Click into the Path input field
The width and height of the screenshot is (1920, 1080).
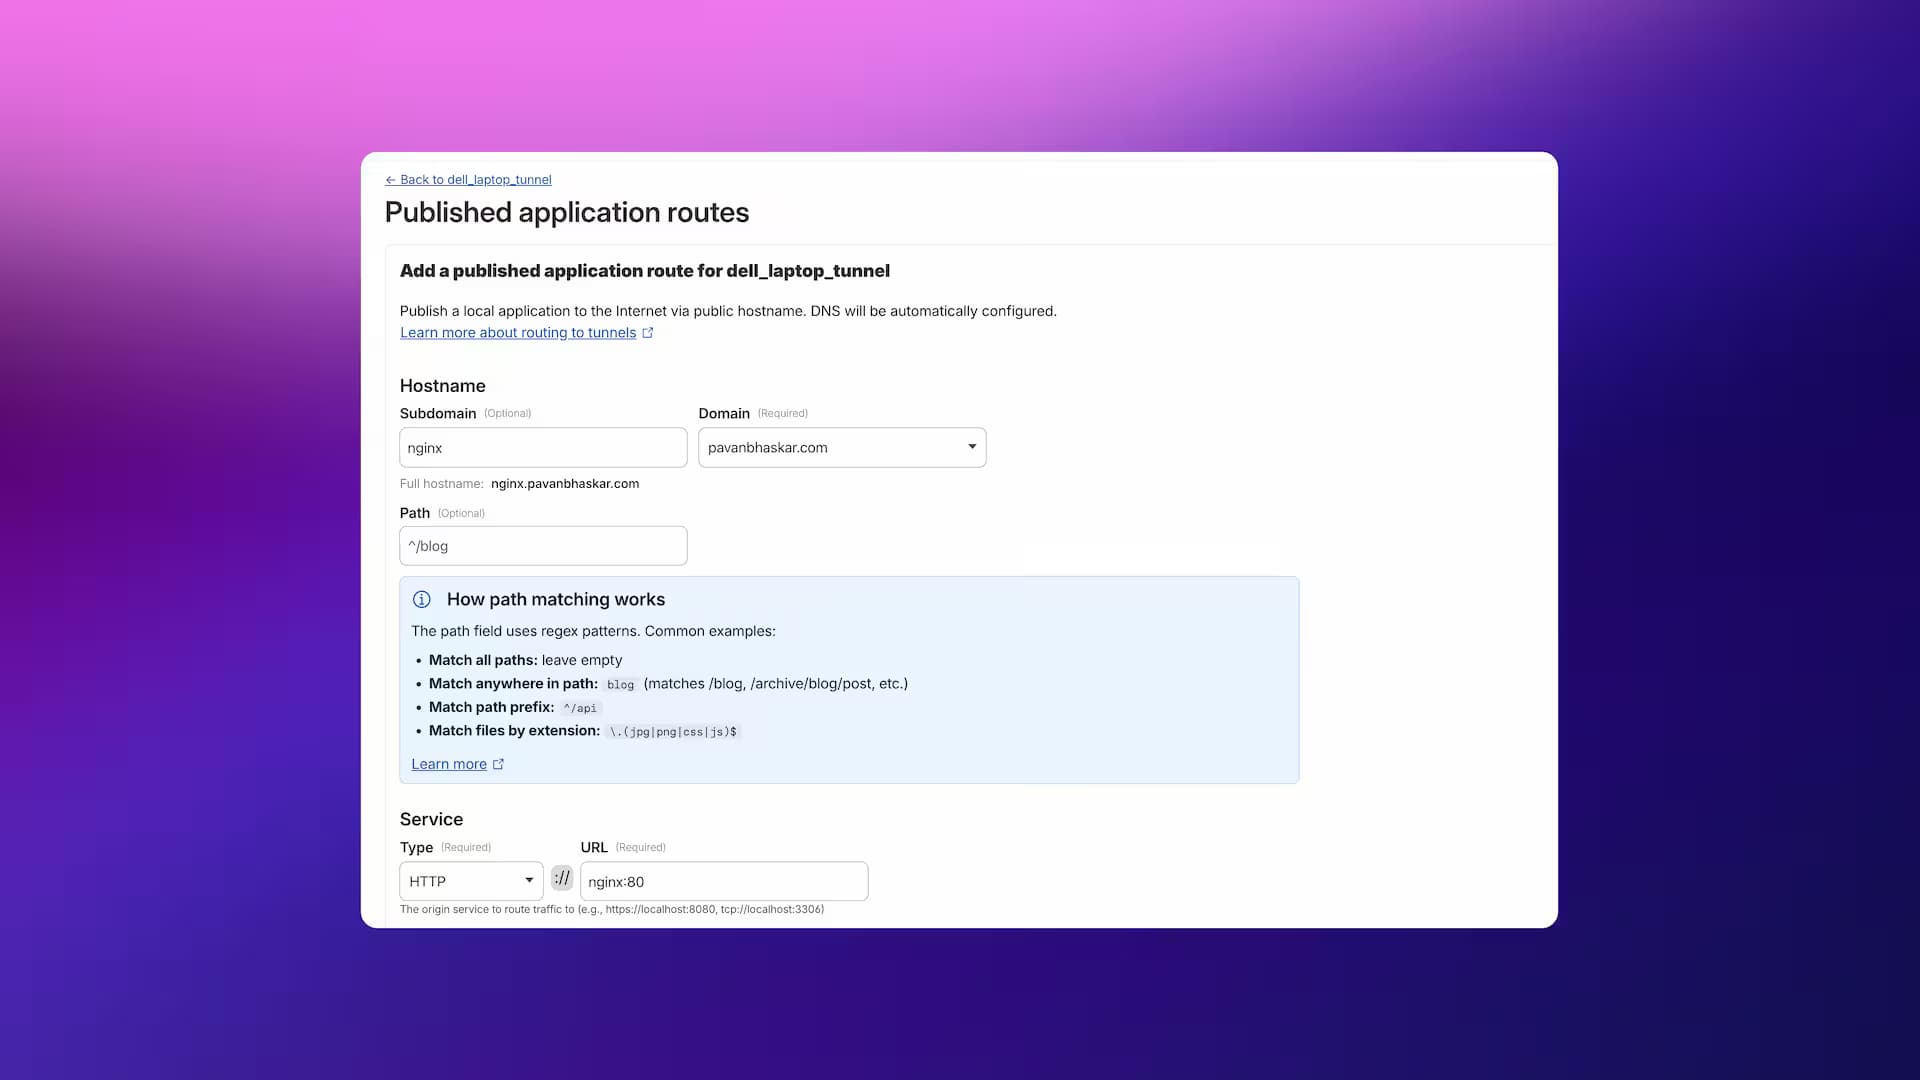(542, 546)
